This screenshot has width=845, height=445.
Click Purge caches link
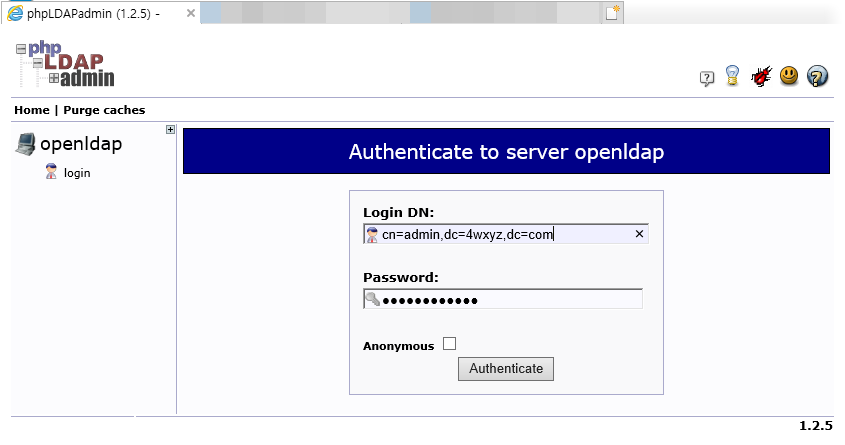[x=104, y=110]
